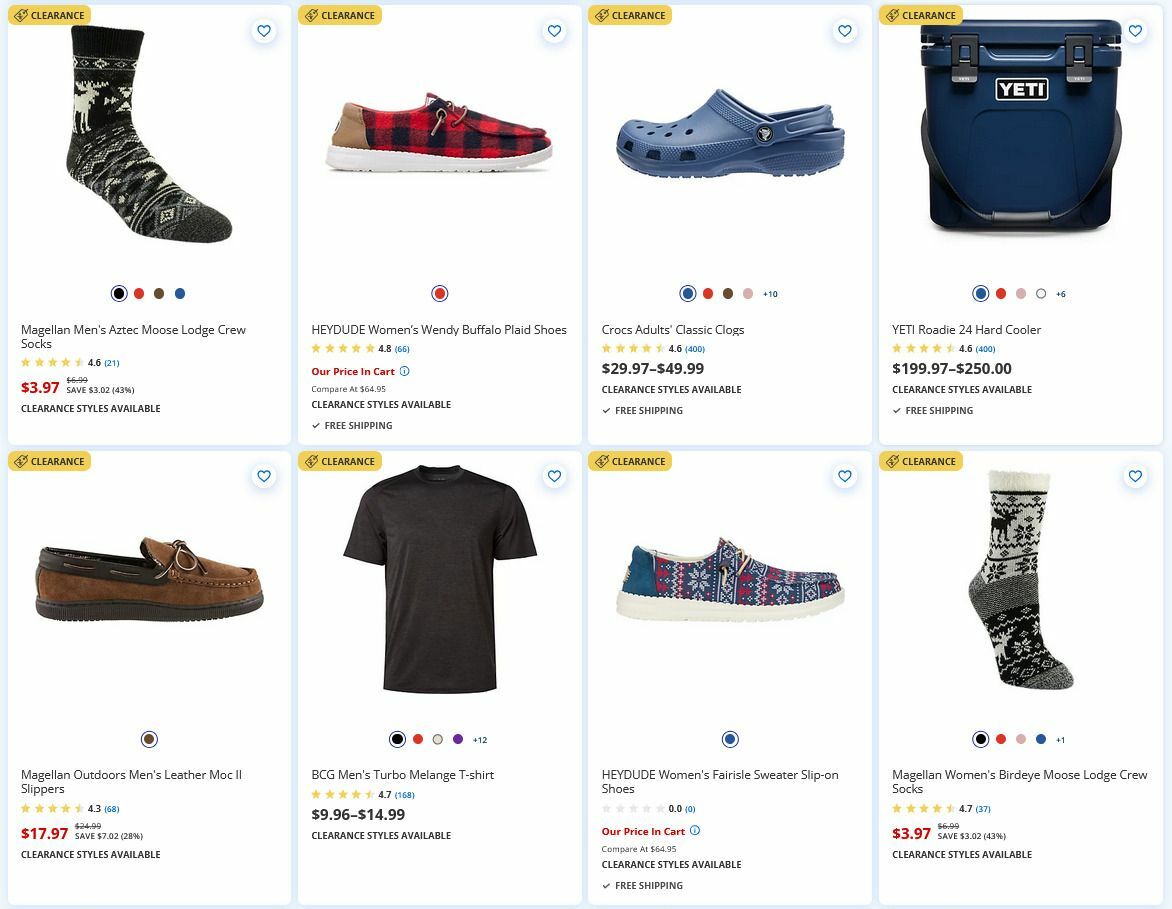Select white swatch for YETI Roadie cooler

1041,294
